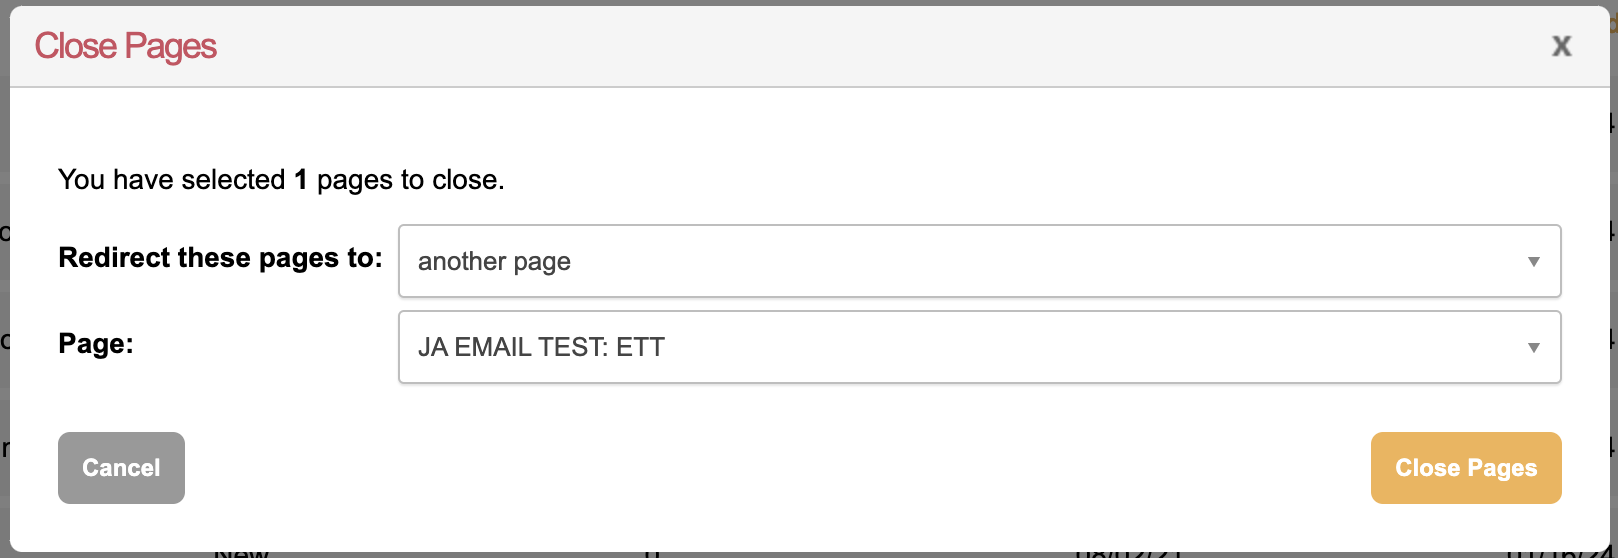Click the 'Redirect these pages to:' label
The image size is (1618, 558).
point(220,258)
